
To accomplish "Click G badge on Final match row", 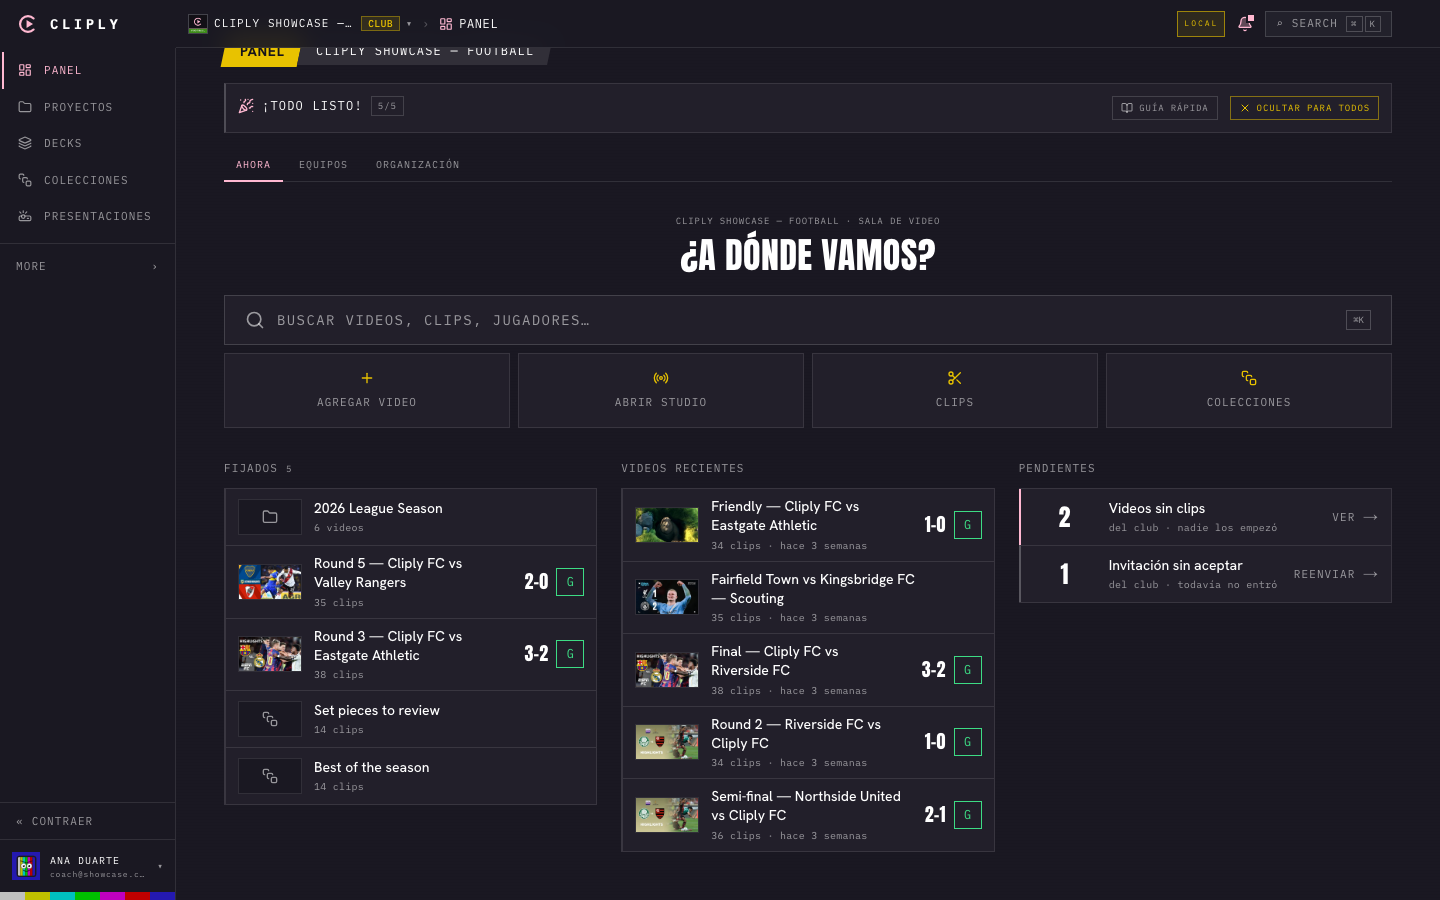I will [x=967, y=670].
